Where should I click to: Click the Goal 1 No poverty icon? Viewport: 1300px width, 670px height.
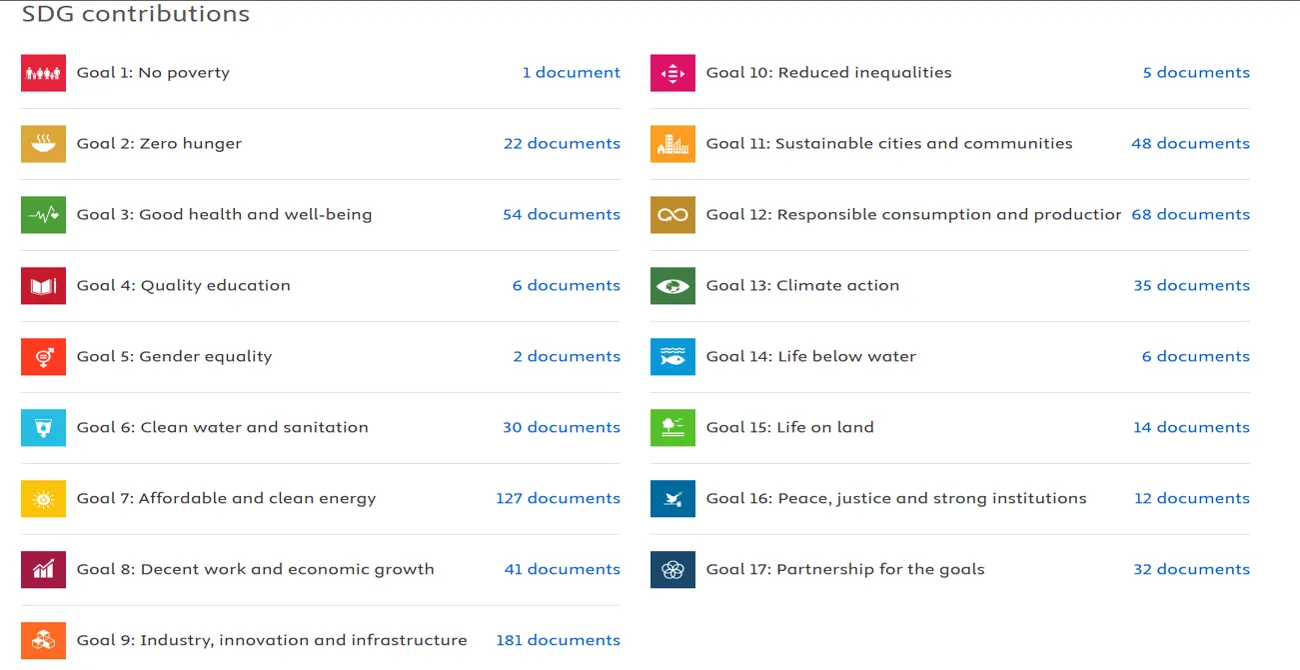pos(43,73)
